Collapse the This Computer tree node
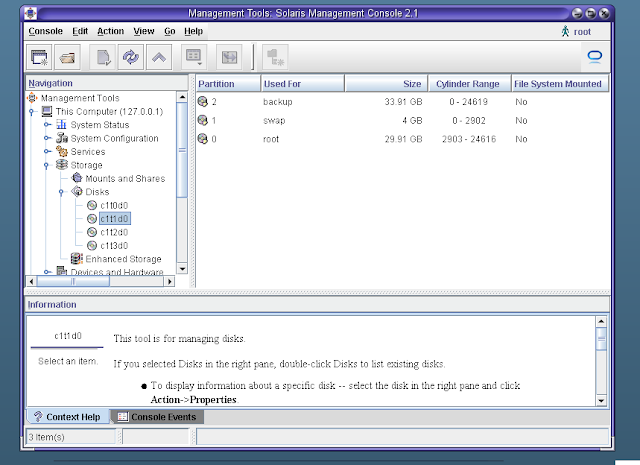This screenshot has width=640, height=465. coord(31,112)
